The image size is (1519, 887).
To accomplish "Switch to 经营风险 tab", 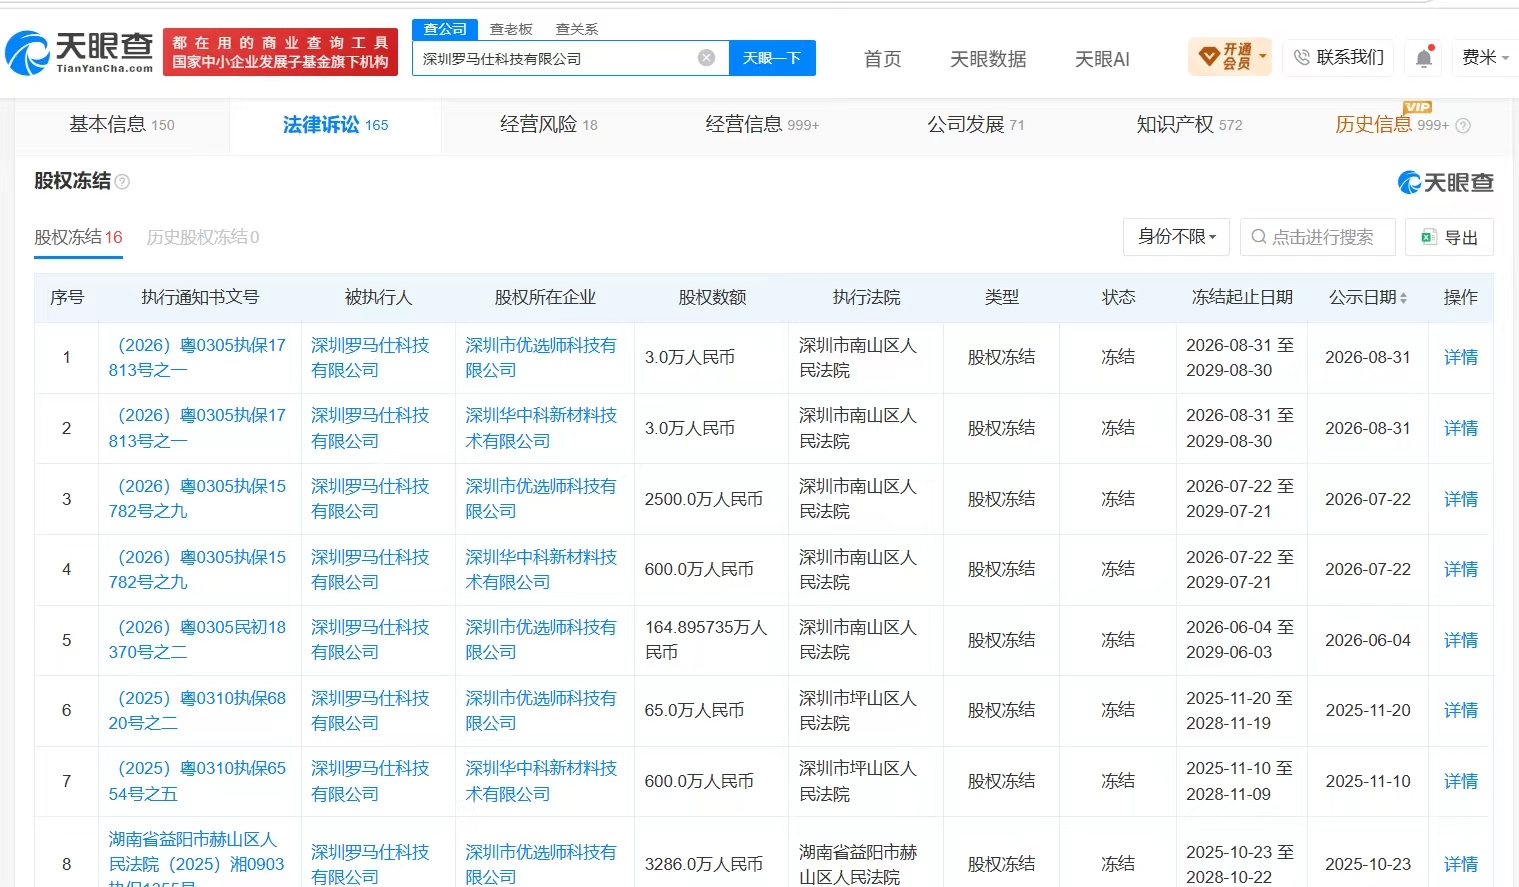I will (x=548, y=124).
